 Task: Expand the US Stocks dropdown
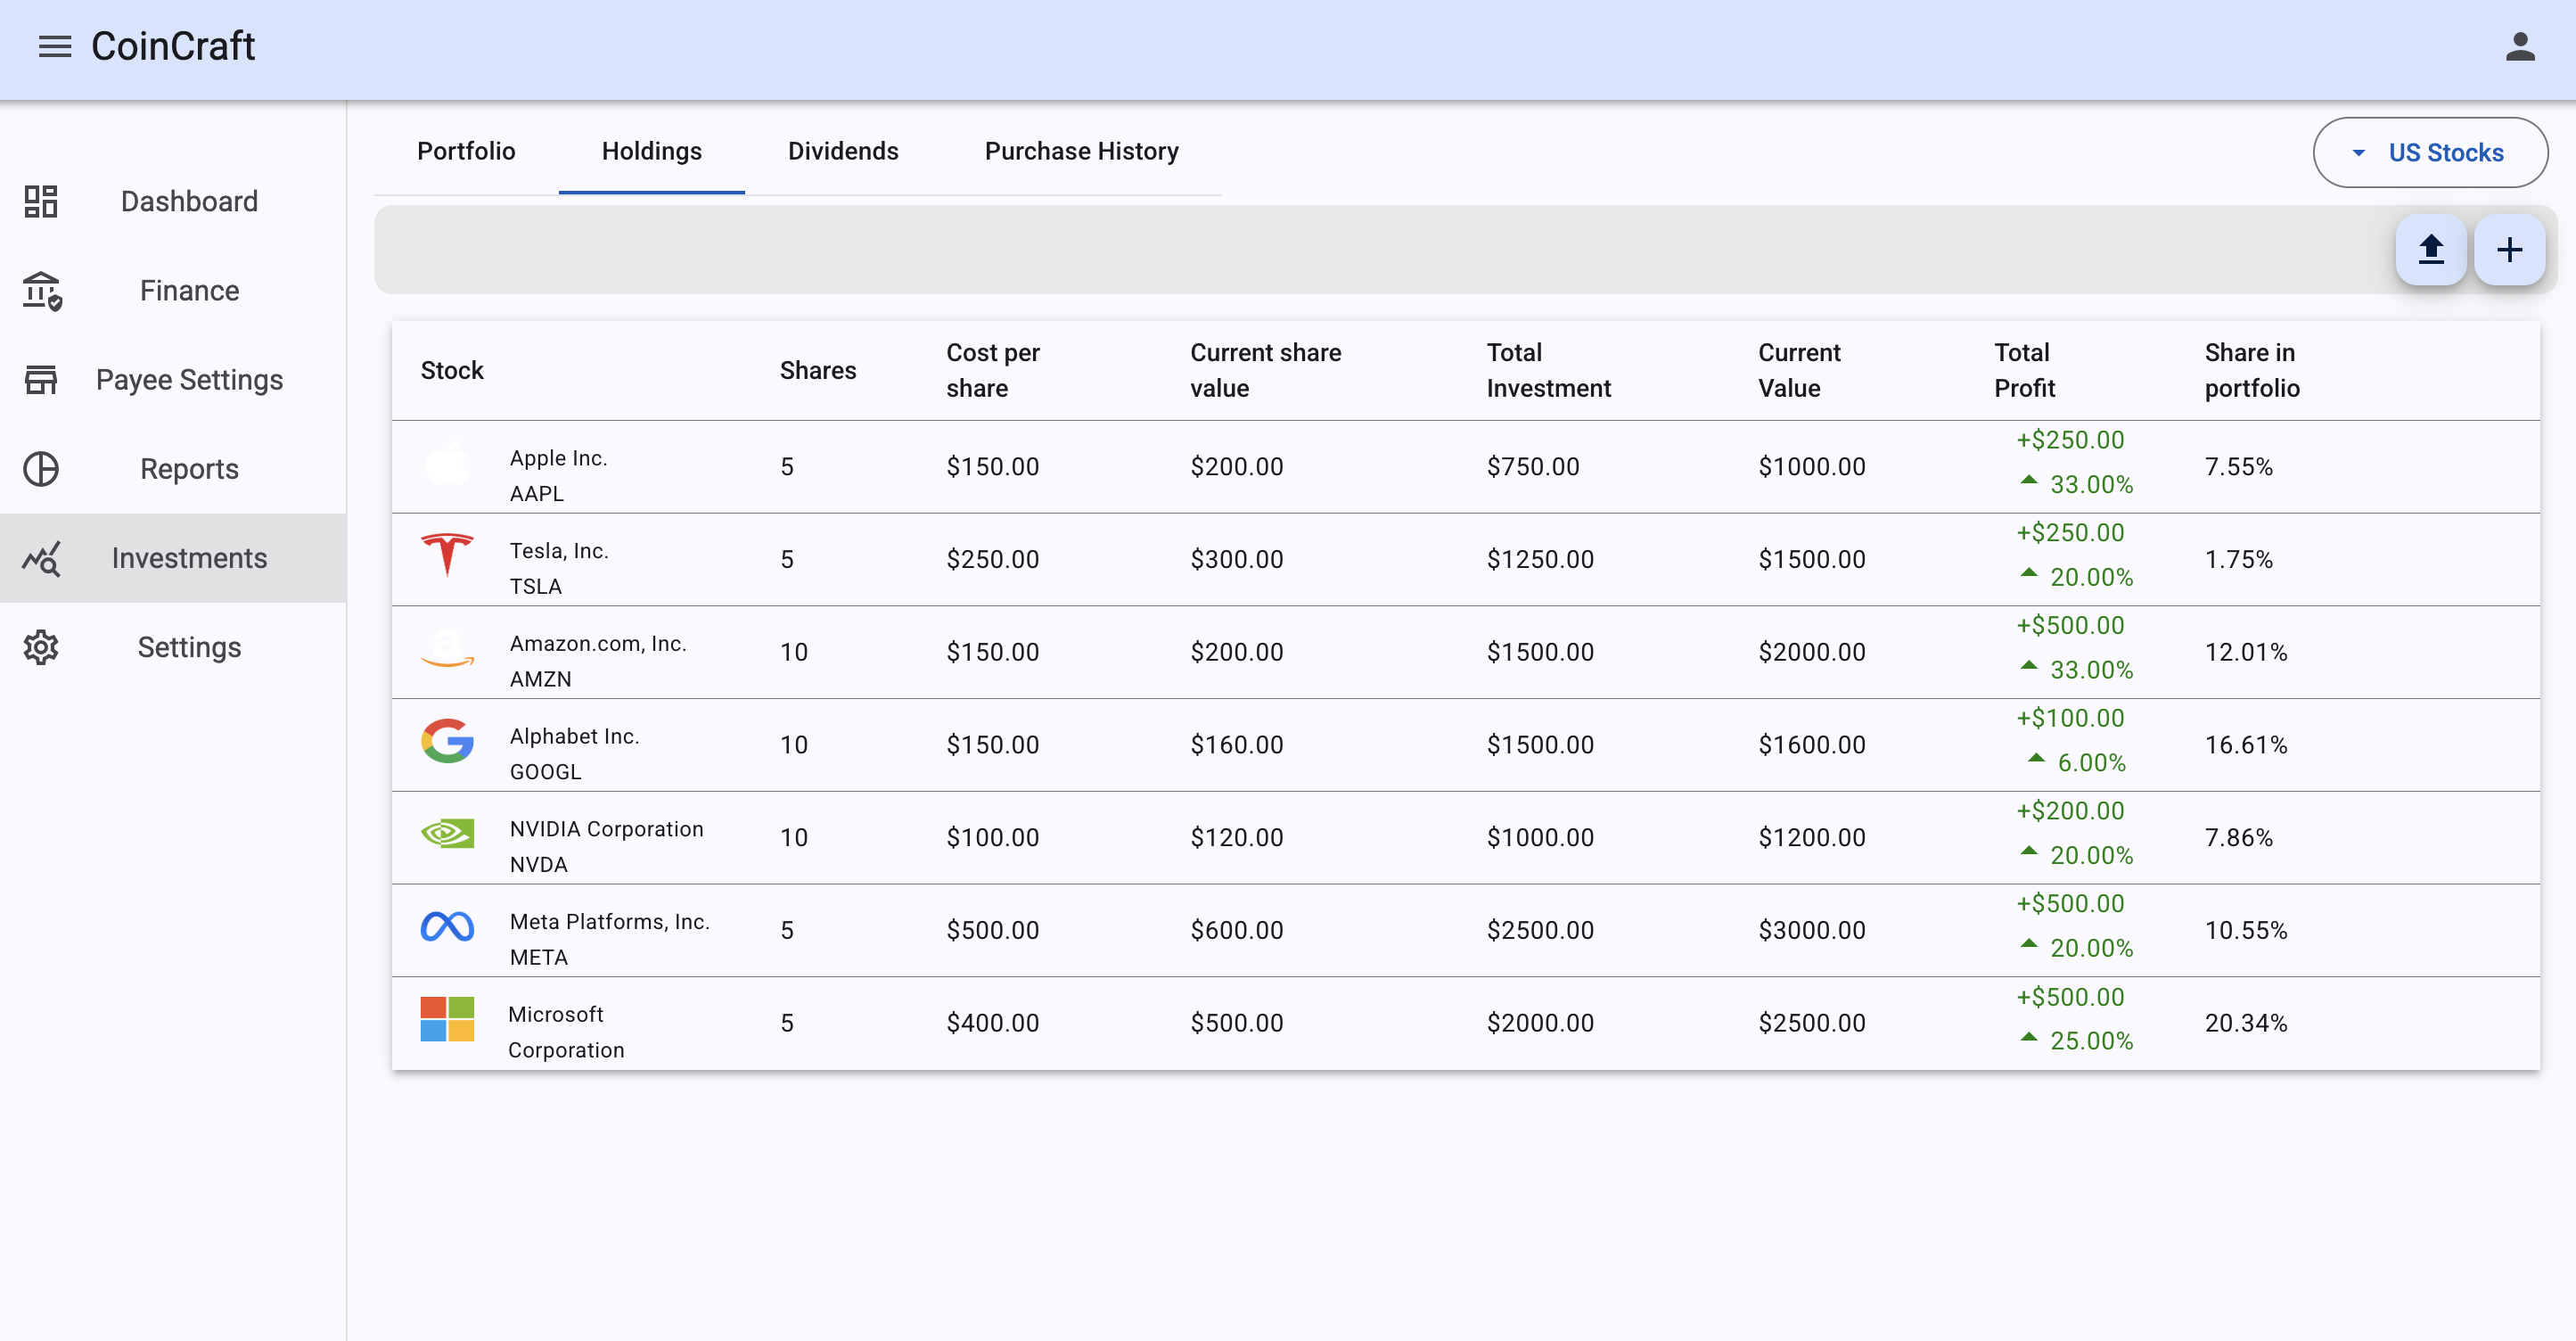[x=2430, y=152]
